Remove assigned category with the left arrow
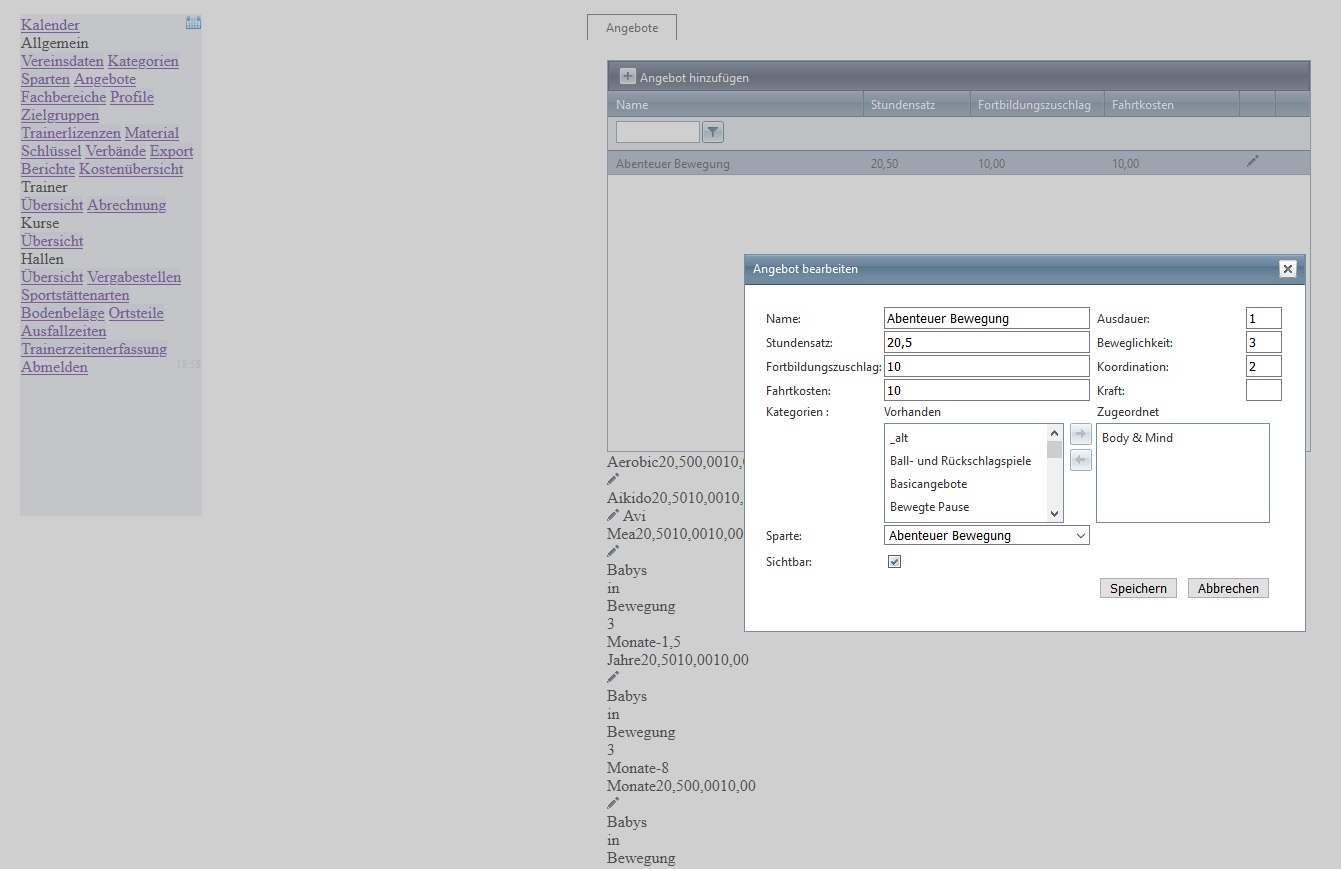Viewport: 1341px width, 869px height. click(1081, 460)
